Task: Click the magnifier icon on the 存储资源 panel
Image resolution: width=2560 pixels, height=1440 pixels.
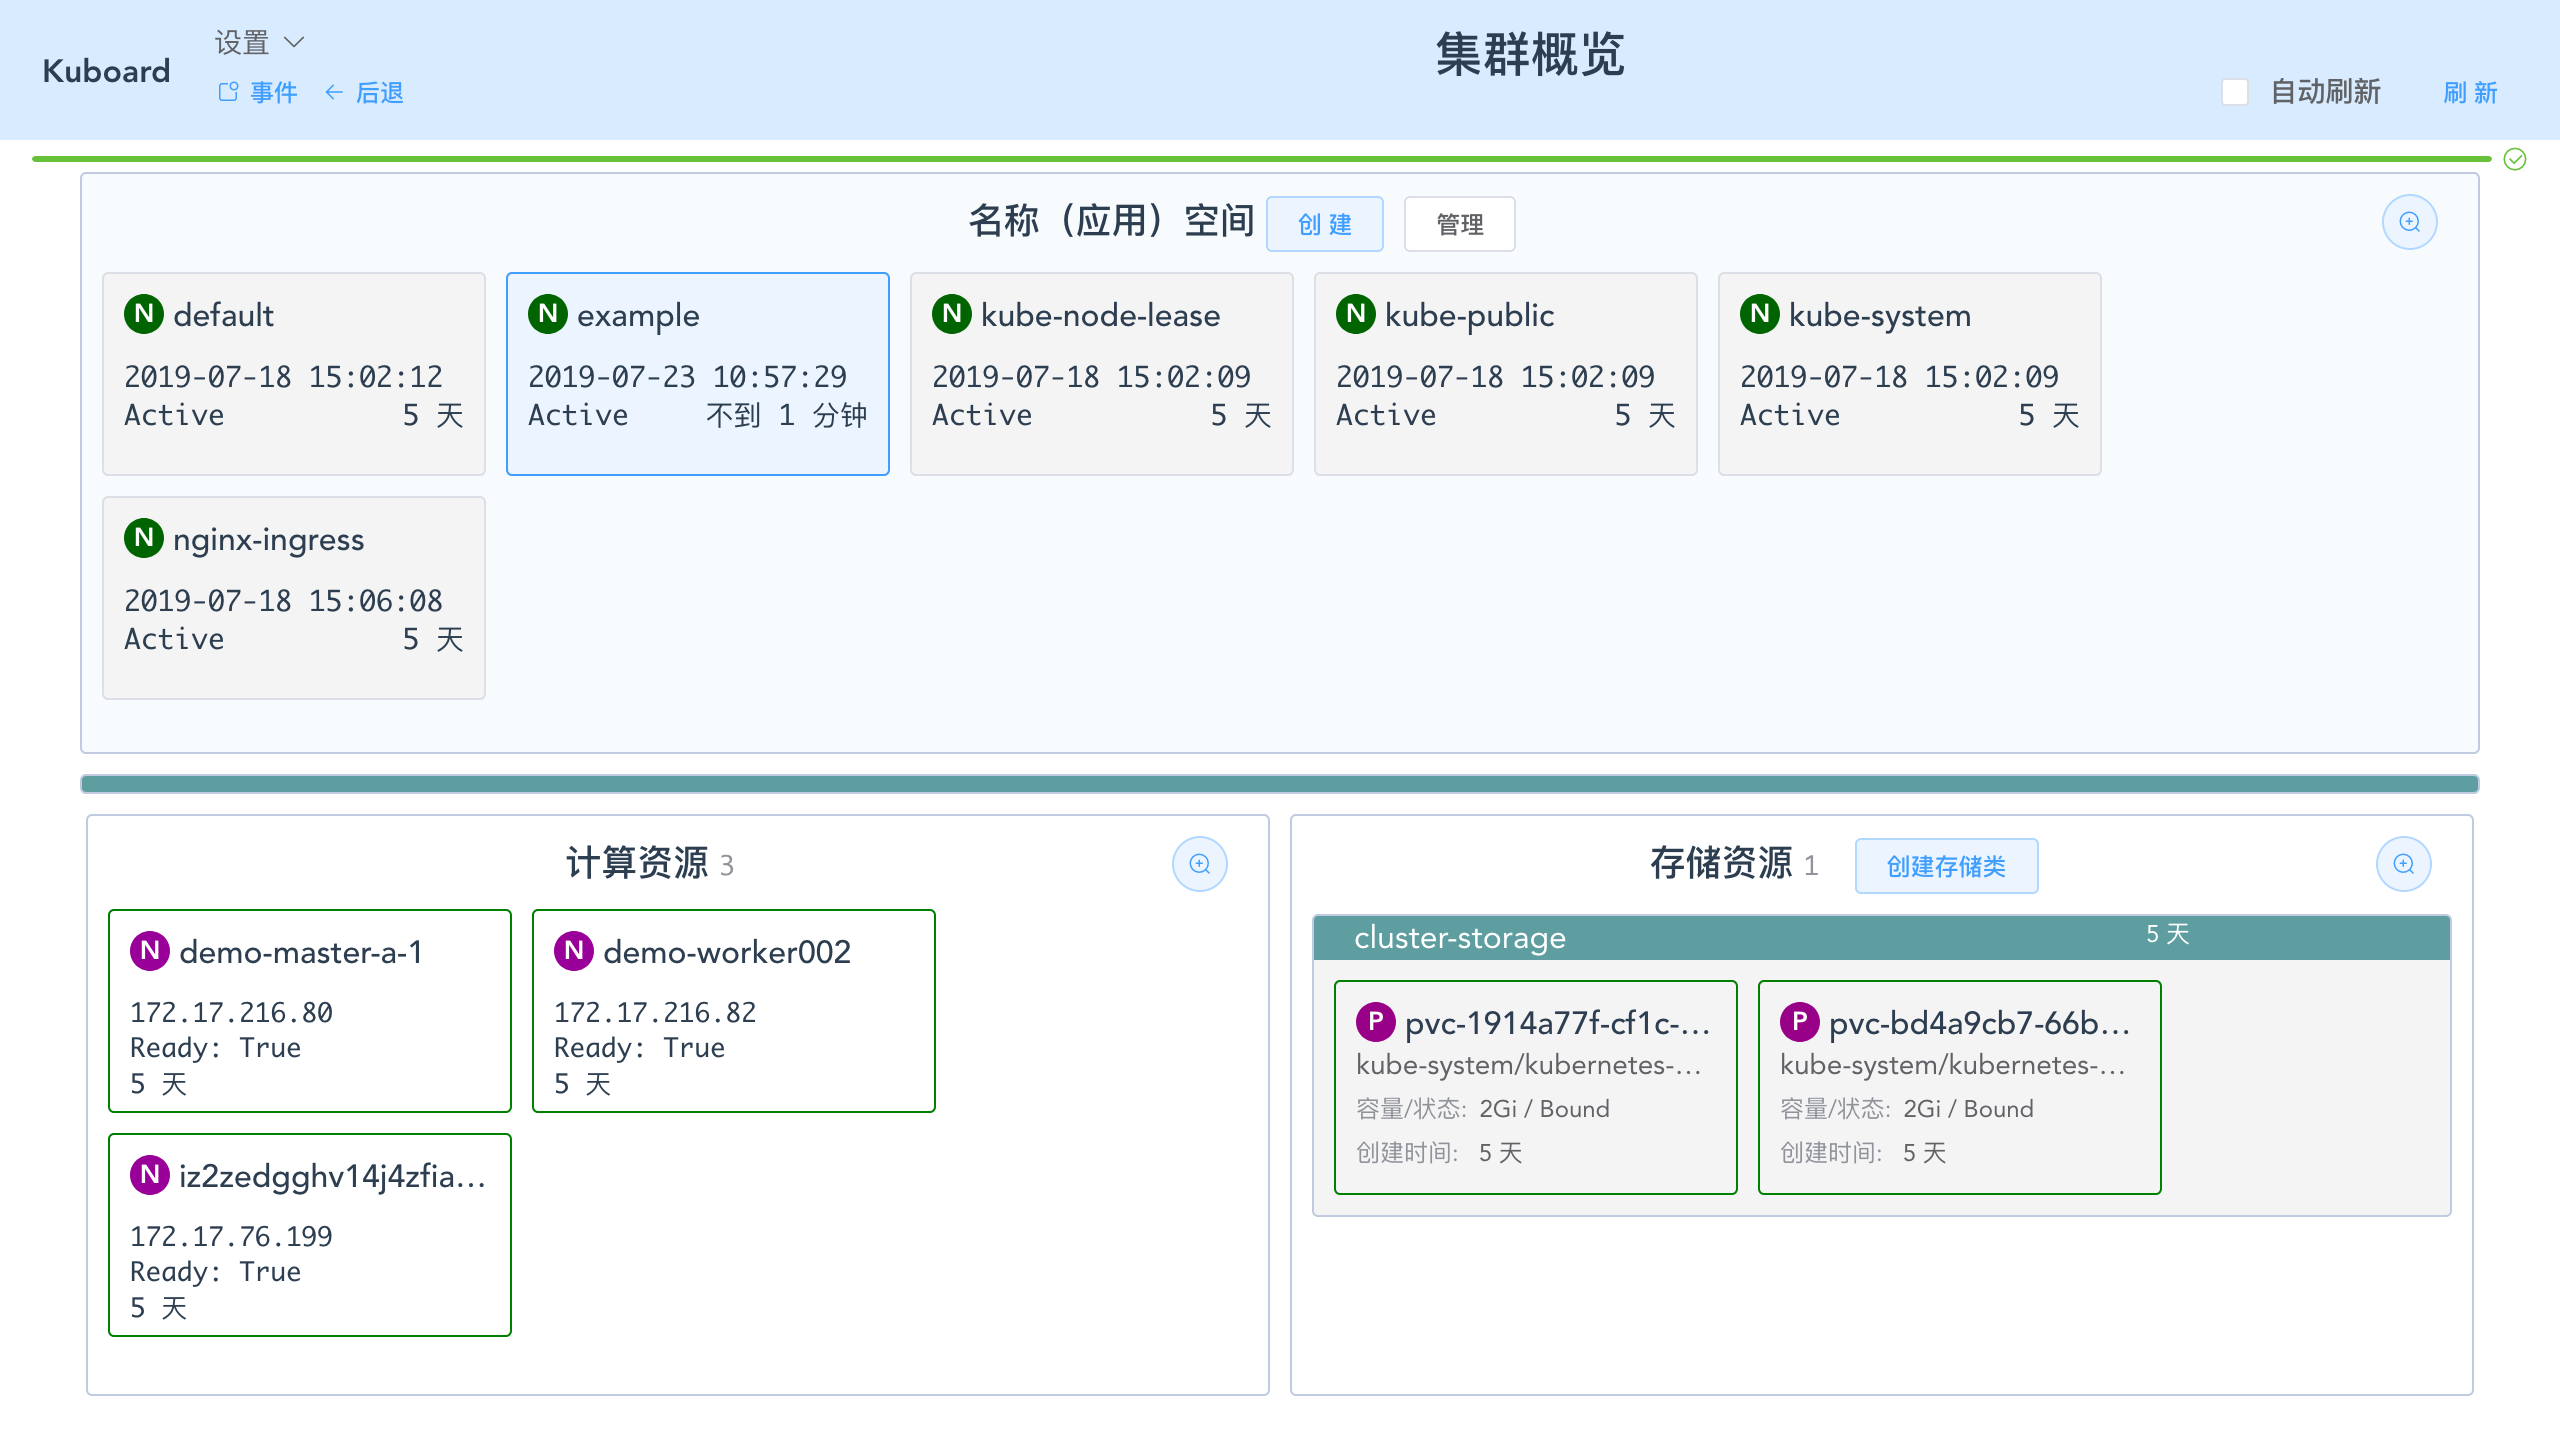Action: click(2404, 863)
